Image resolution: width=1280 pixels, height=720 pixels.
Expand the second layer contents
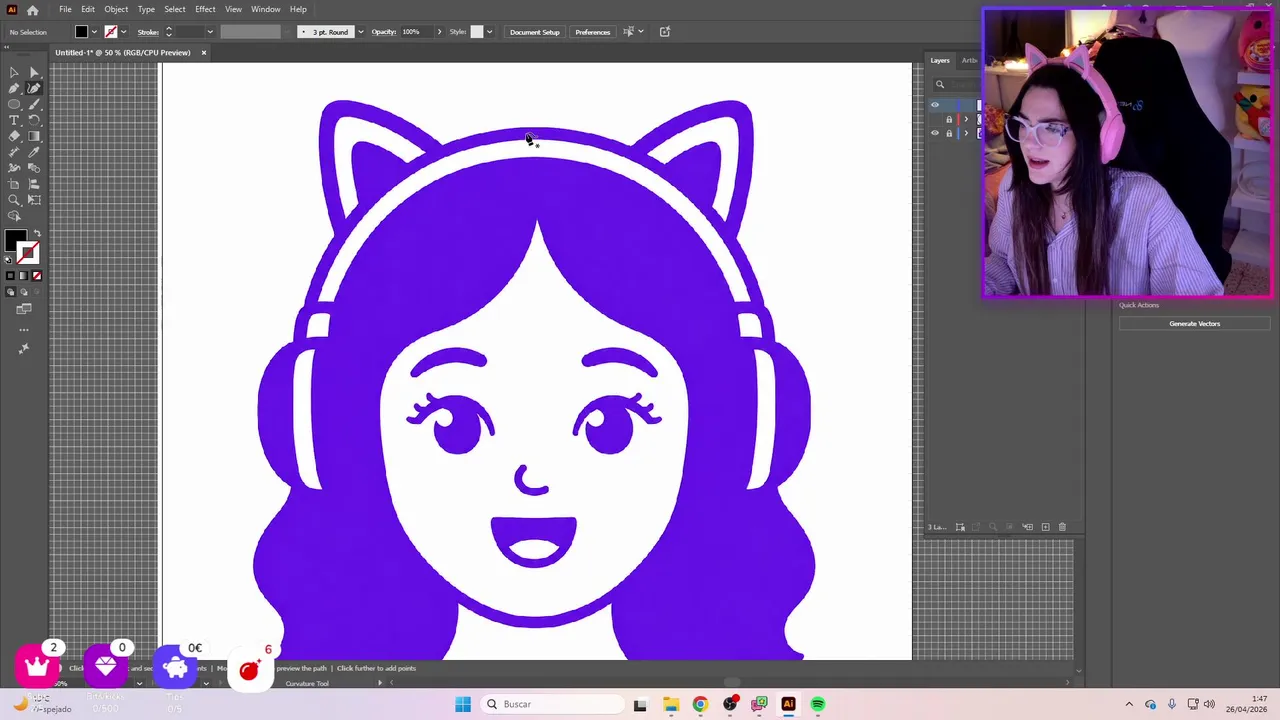966,119
